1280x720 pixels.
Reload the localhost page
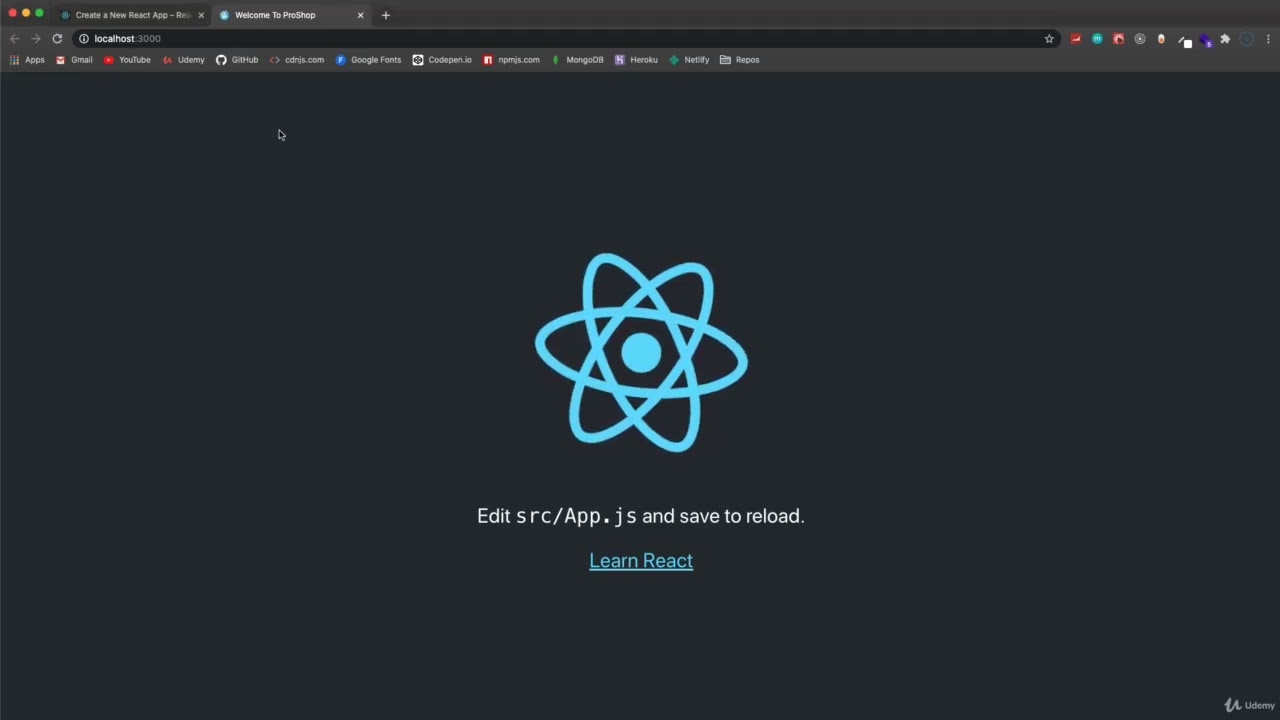(57, 38)
